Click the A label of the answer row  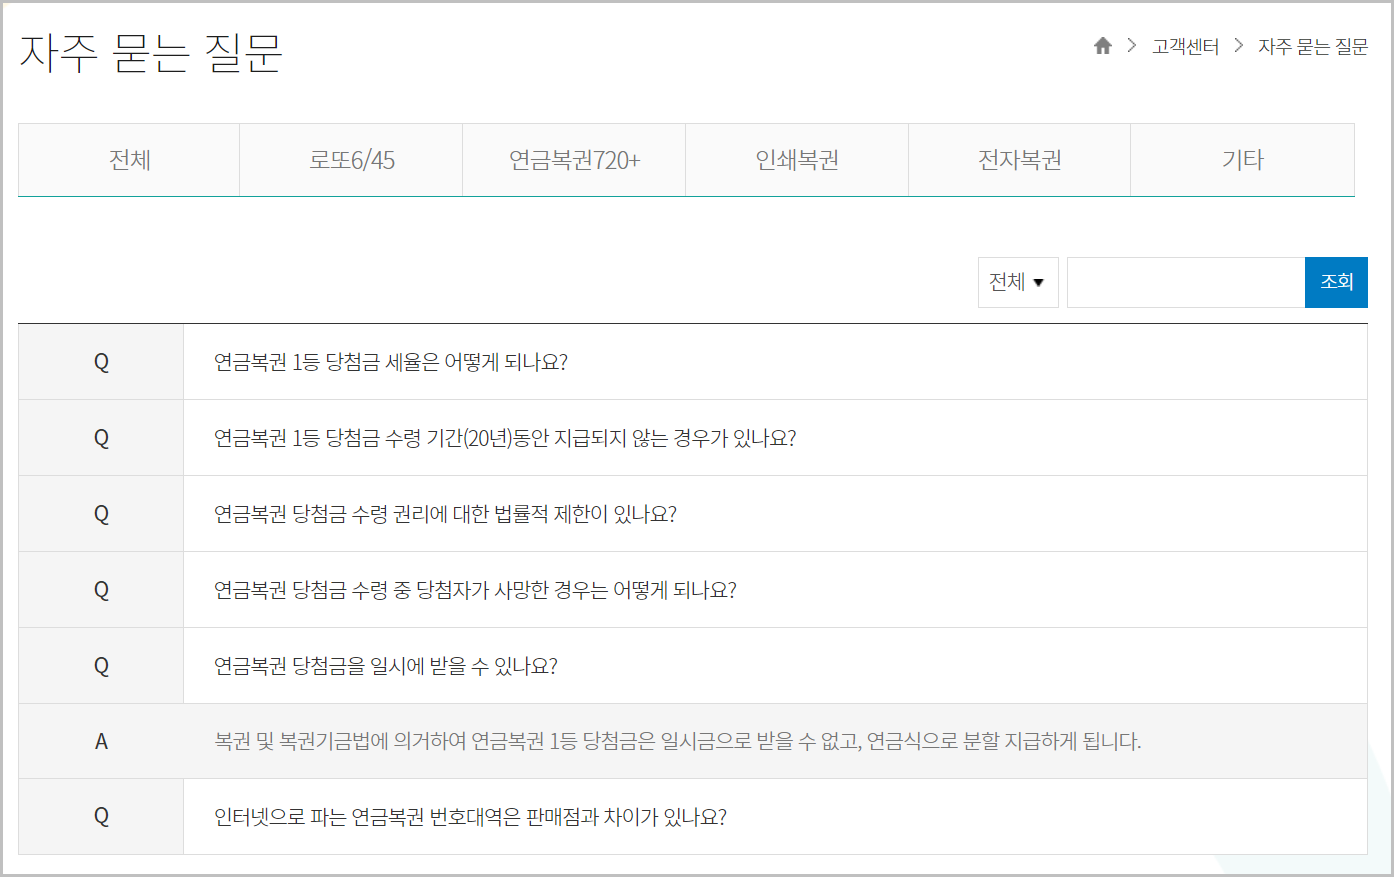point(101,741)
